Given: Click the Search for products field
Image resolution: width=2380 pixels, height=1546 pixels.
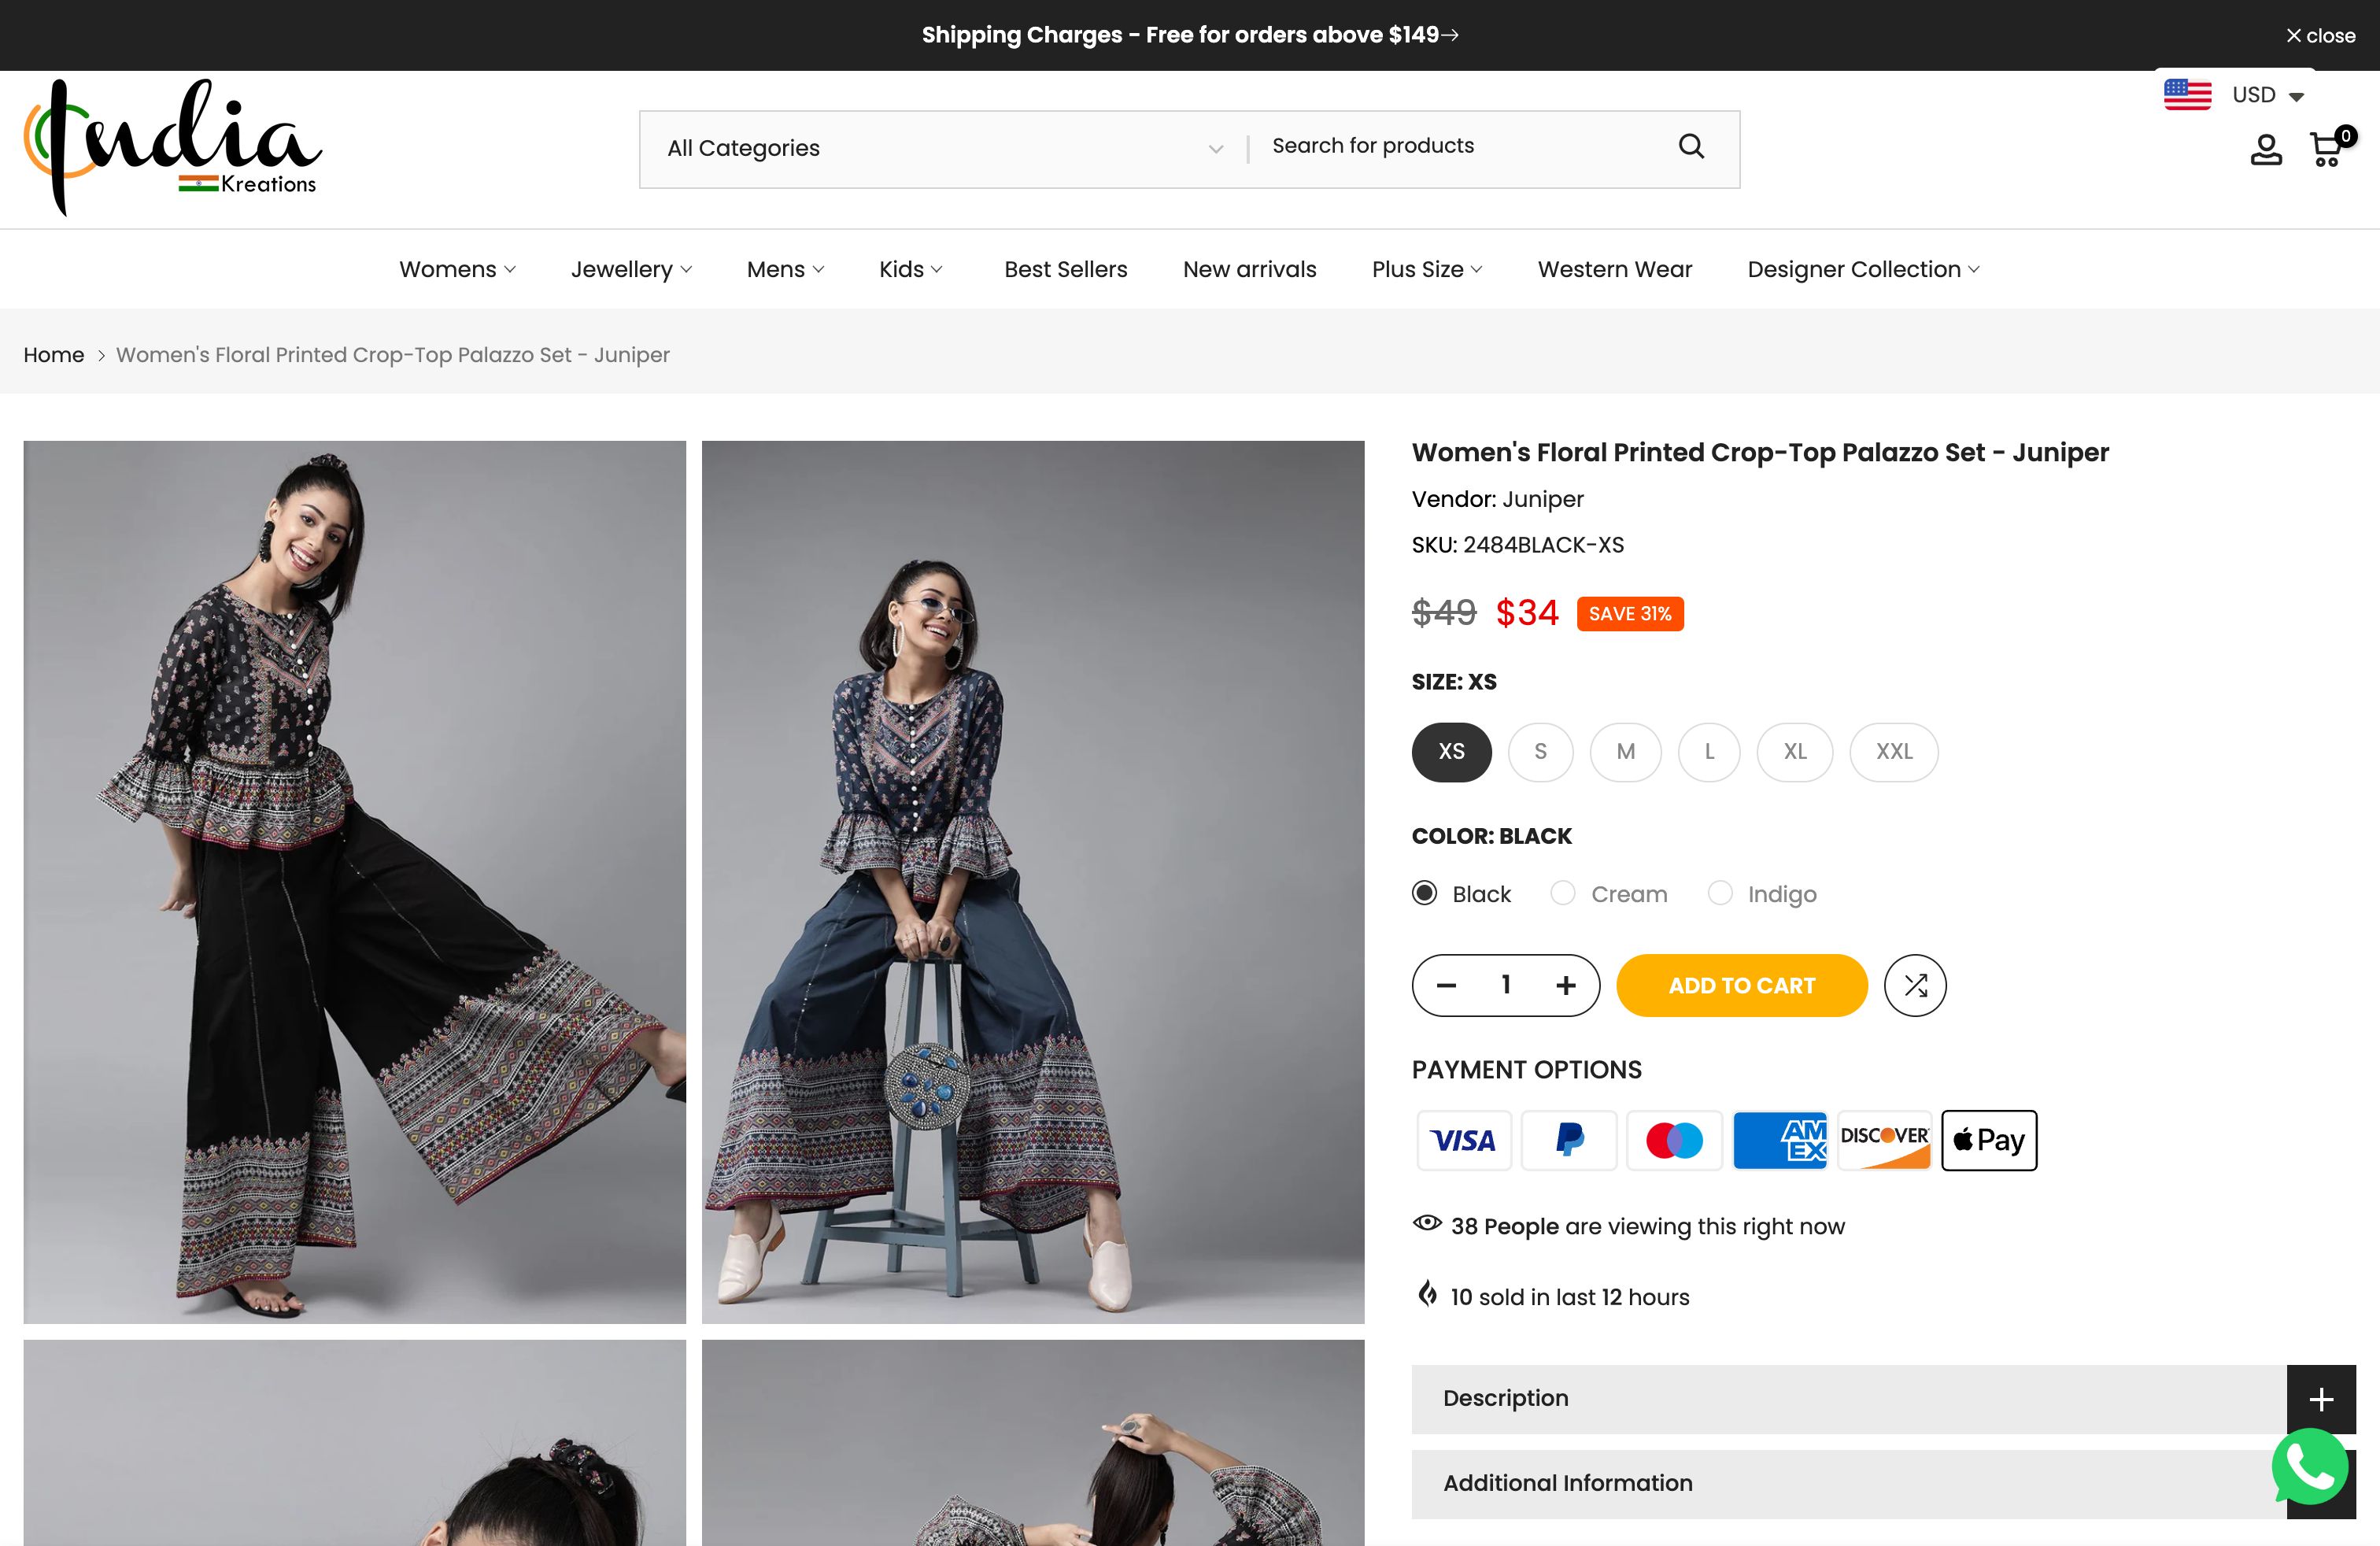Looking at the screenshot, I should coord(1460,147).
